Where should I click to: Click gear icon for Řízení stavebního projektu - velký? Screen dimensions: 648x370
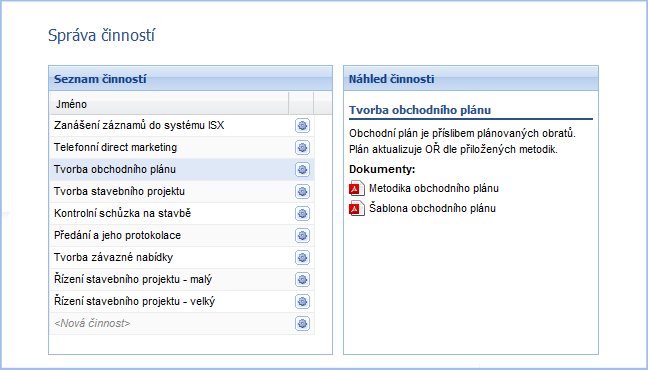click(x=302, y=301)
